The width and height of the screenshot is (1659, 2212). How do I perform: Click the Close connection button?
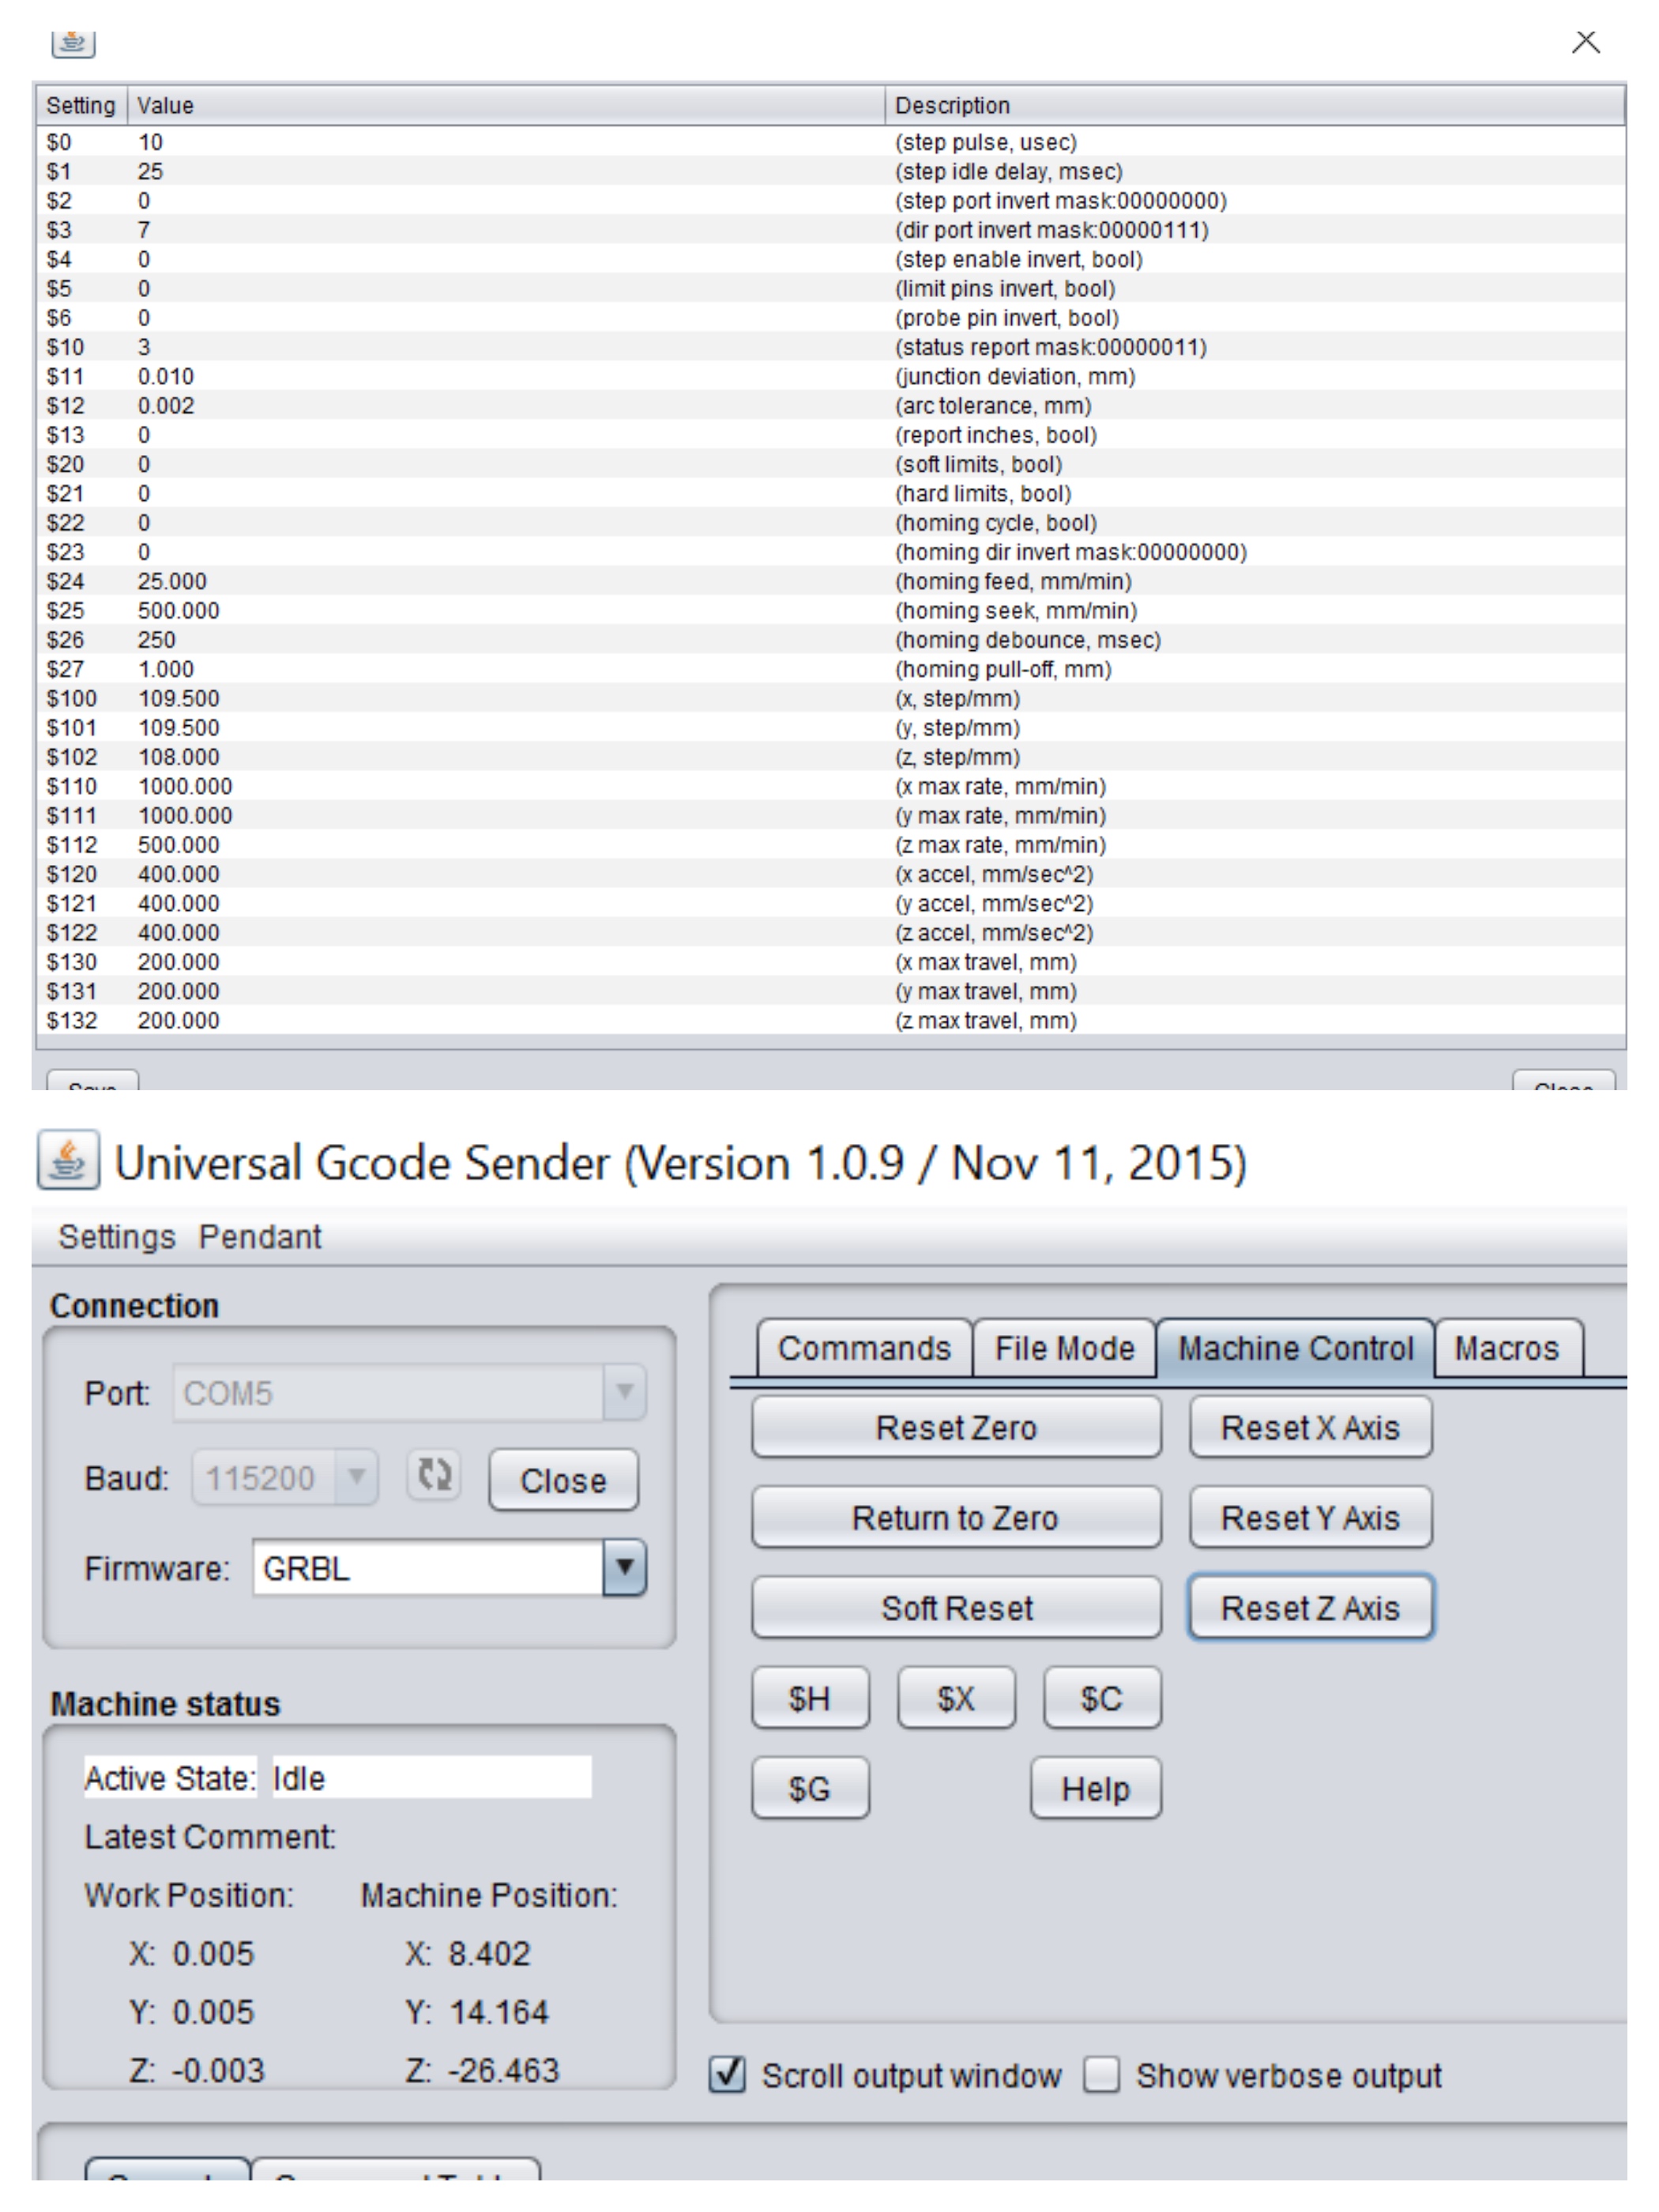tap(563, 1479)
